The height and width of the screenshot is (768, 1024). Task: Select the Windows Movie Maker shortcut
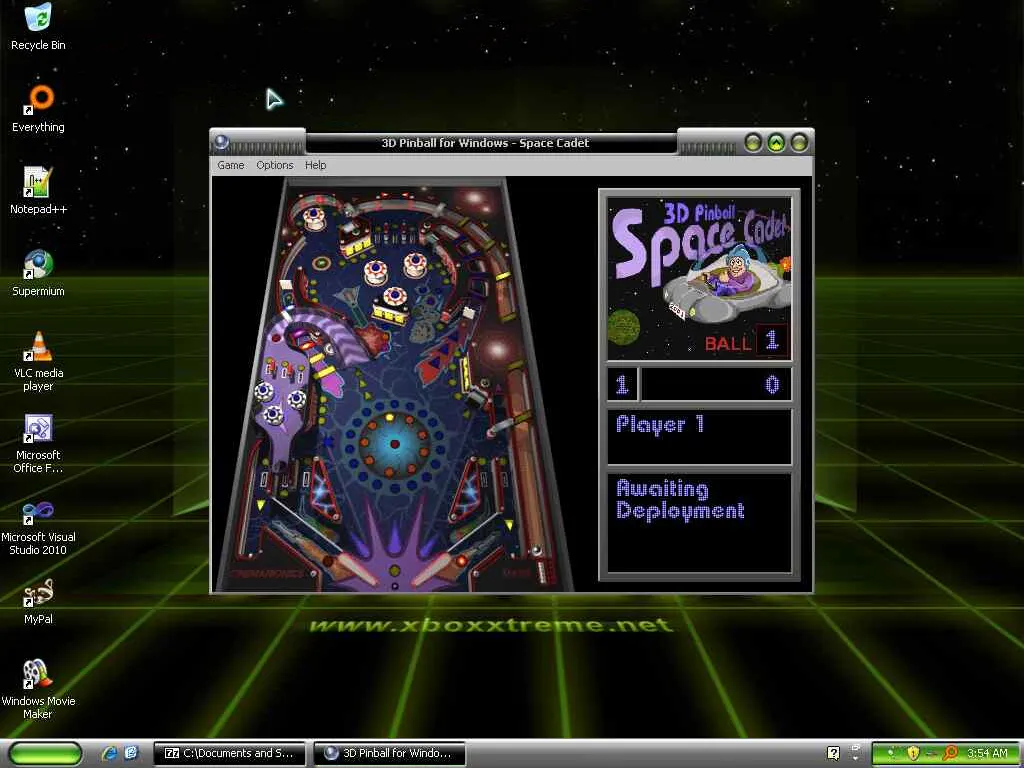(x=38, y=690)
